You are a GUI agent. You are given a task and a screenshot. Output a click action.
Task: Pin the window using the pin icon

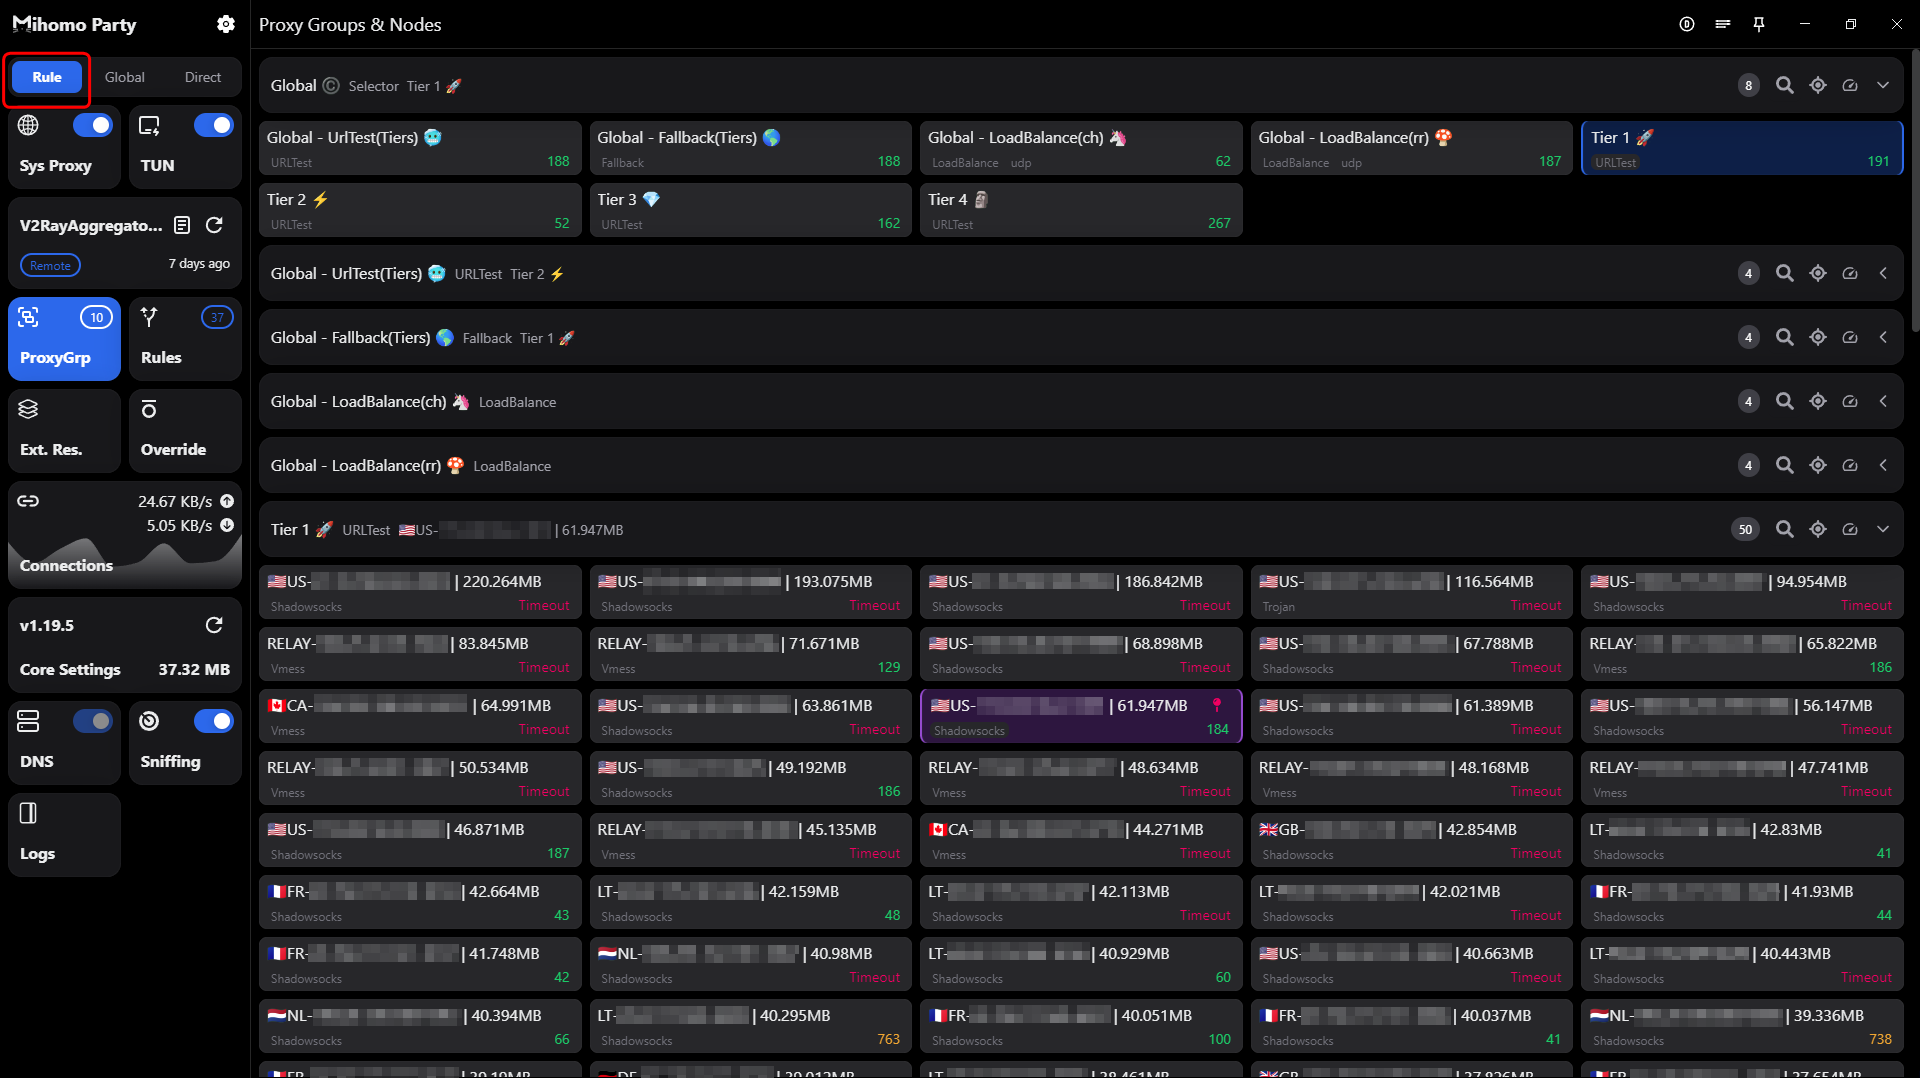(x=1759, y=24)
